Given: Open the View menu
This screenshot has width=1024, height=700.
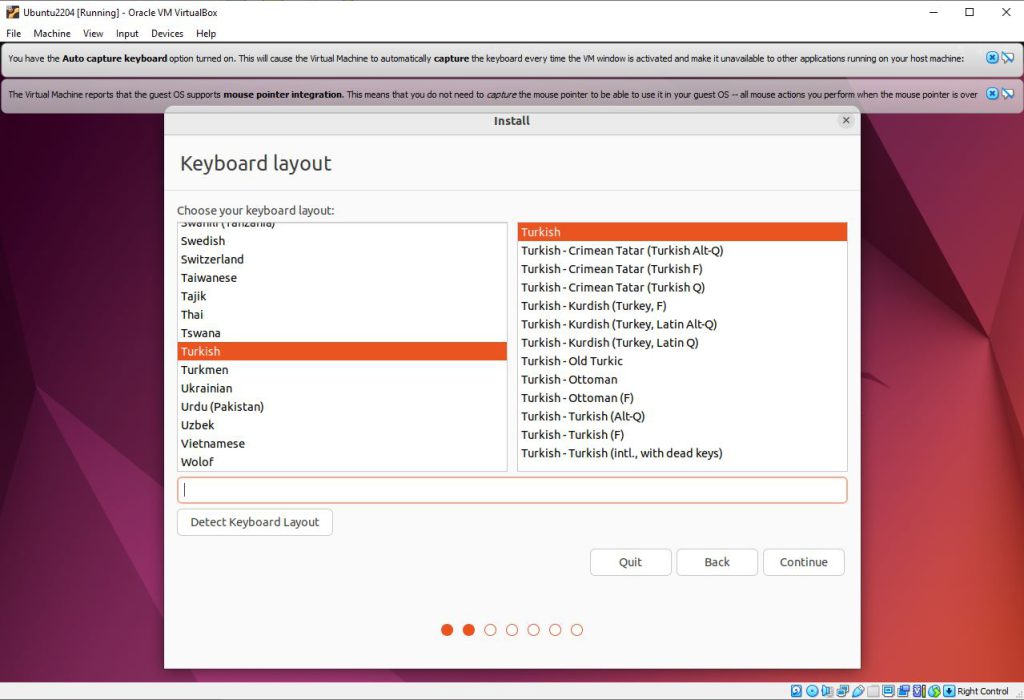Looking at the screenshot, I should pos(93,33).
